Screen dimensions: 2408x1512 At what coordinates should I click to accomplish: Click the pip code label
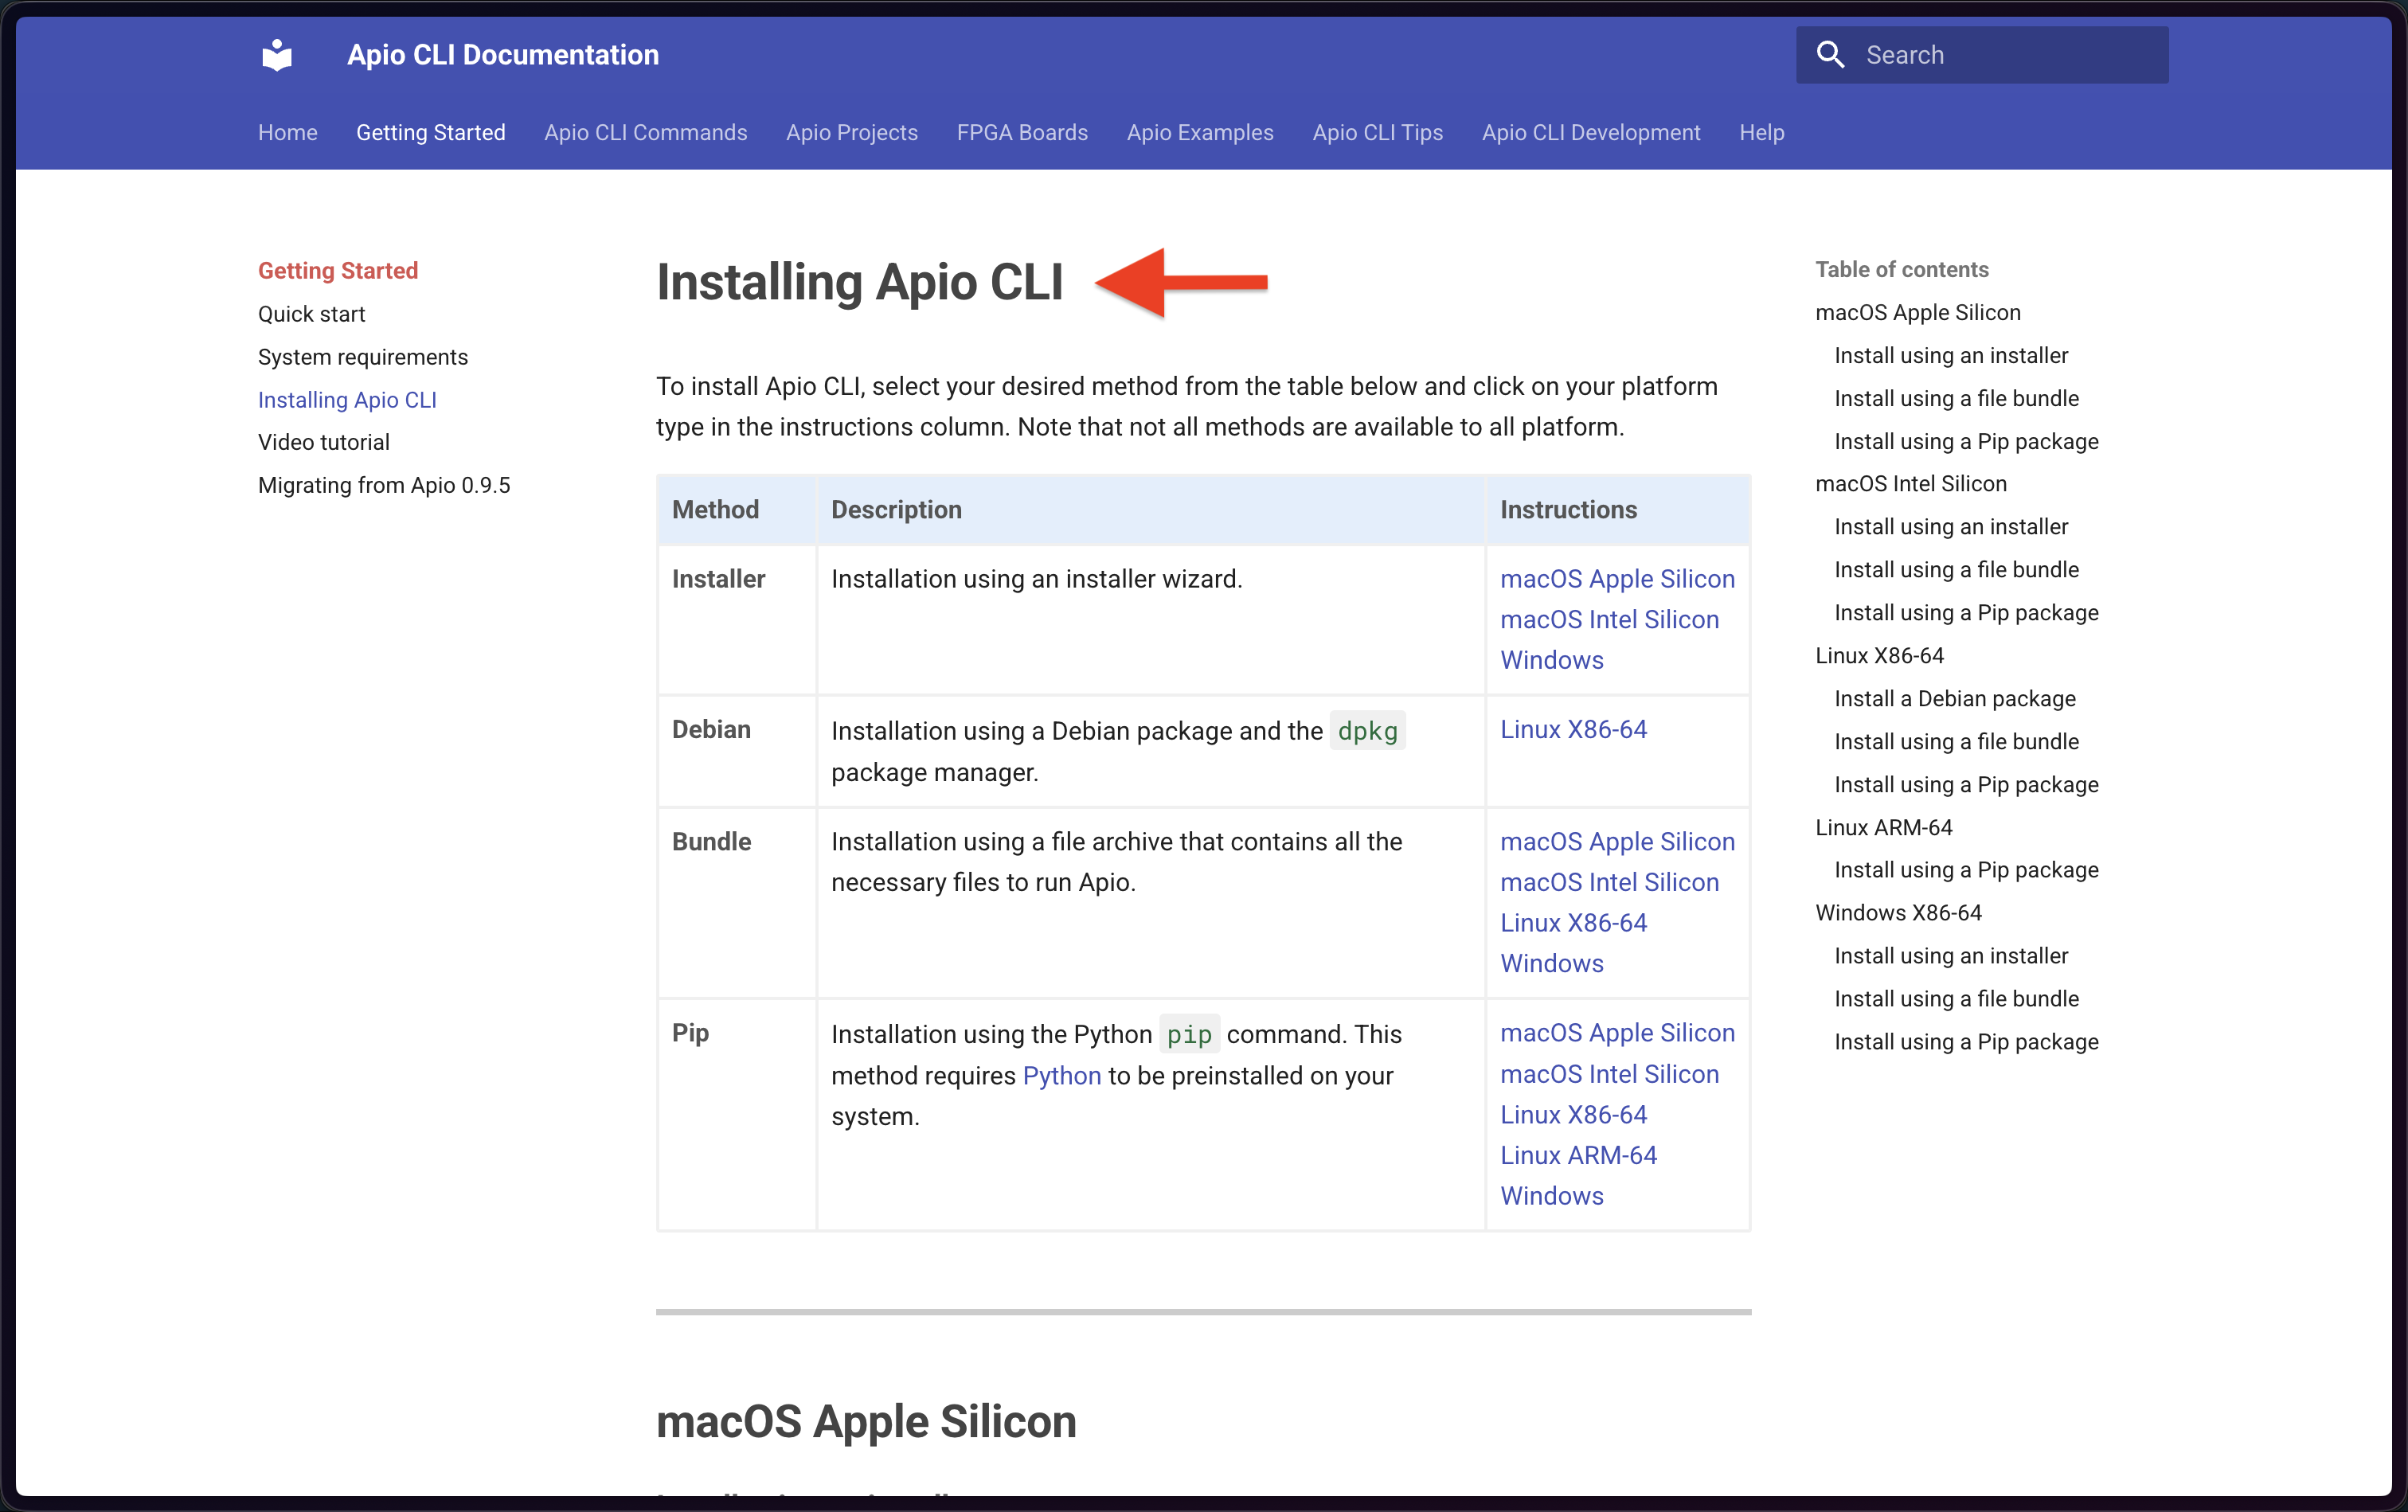[x=1189, y=1035]
